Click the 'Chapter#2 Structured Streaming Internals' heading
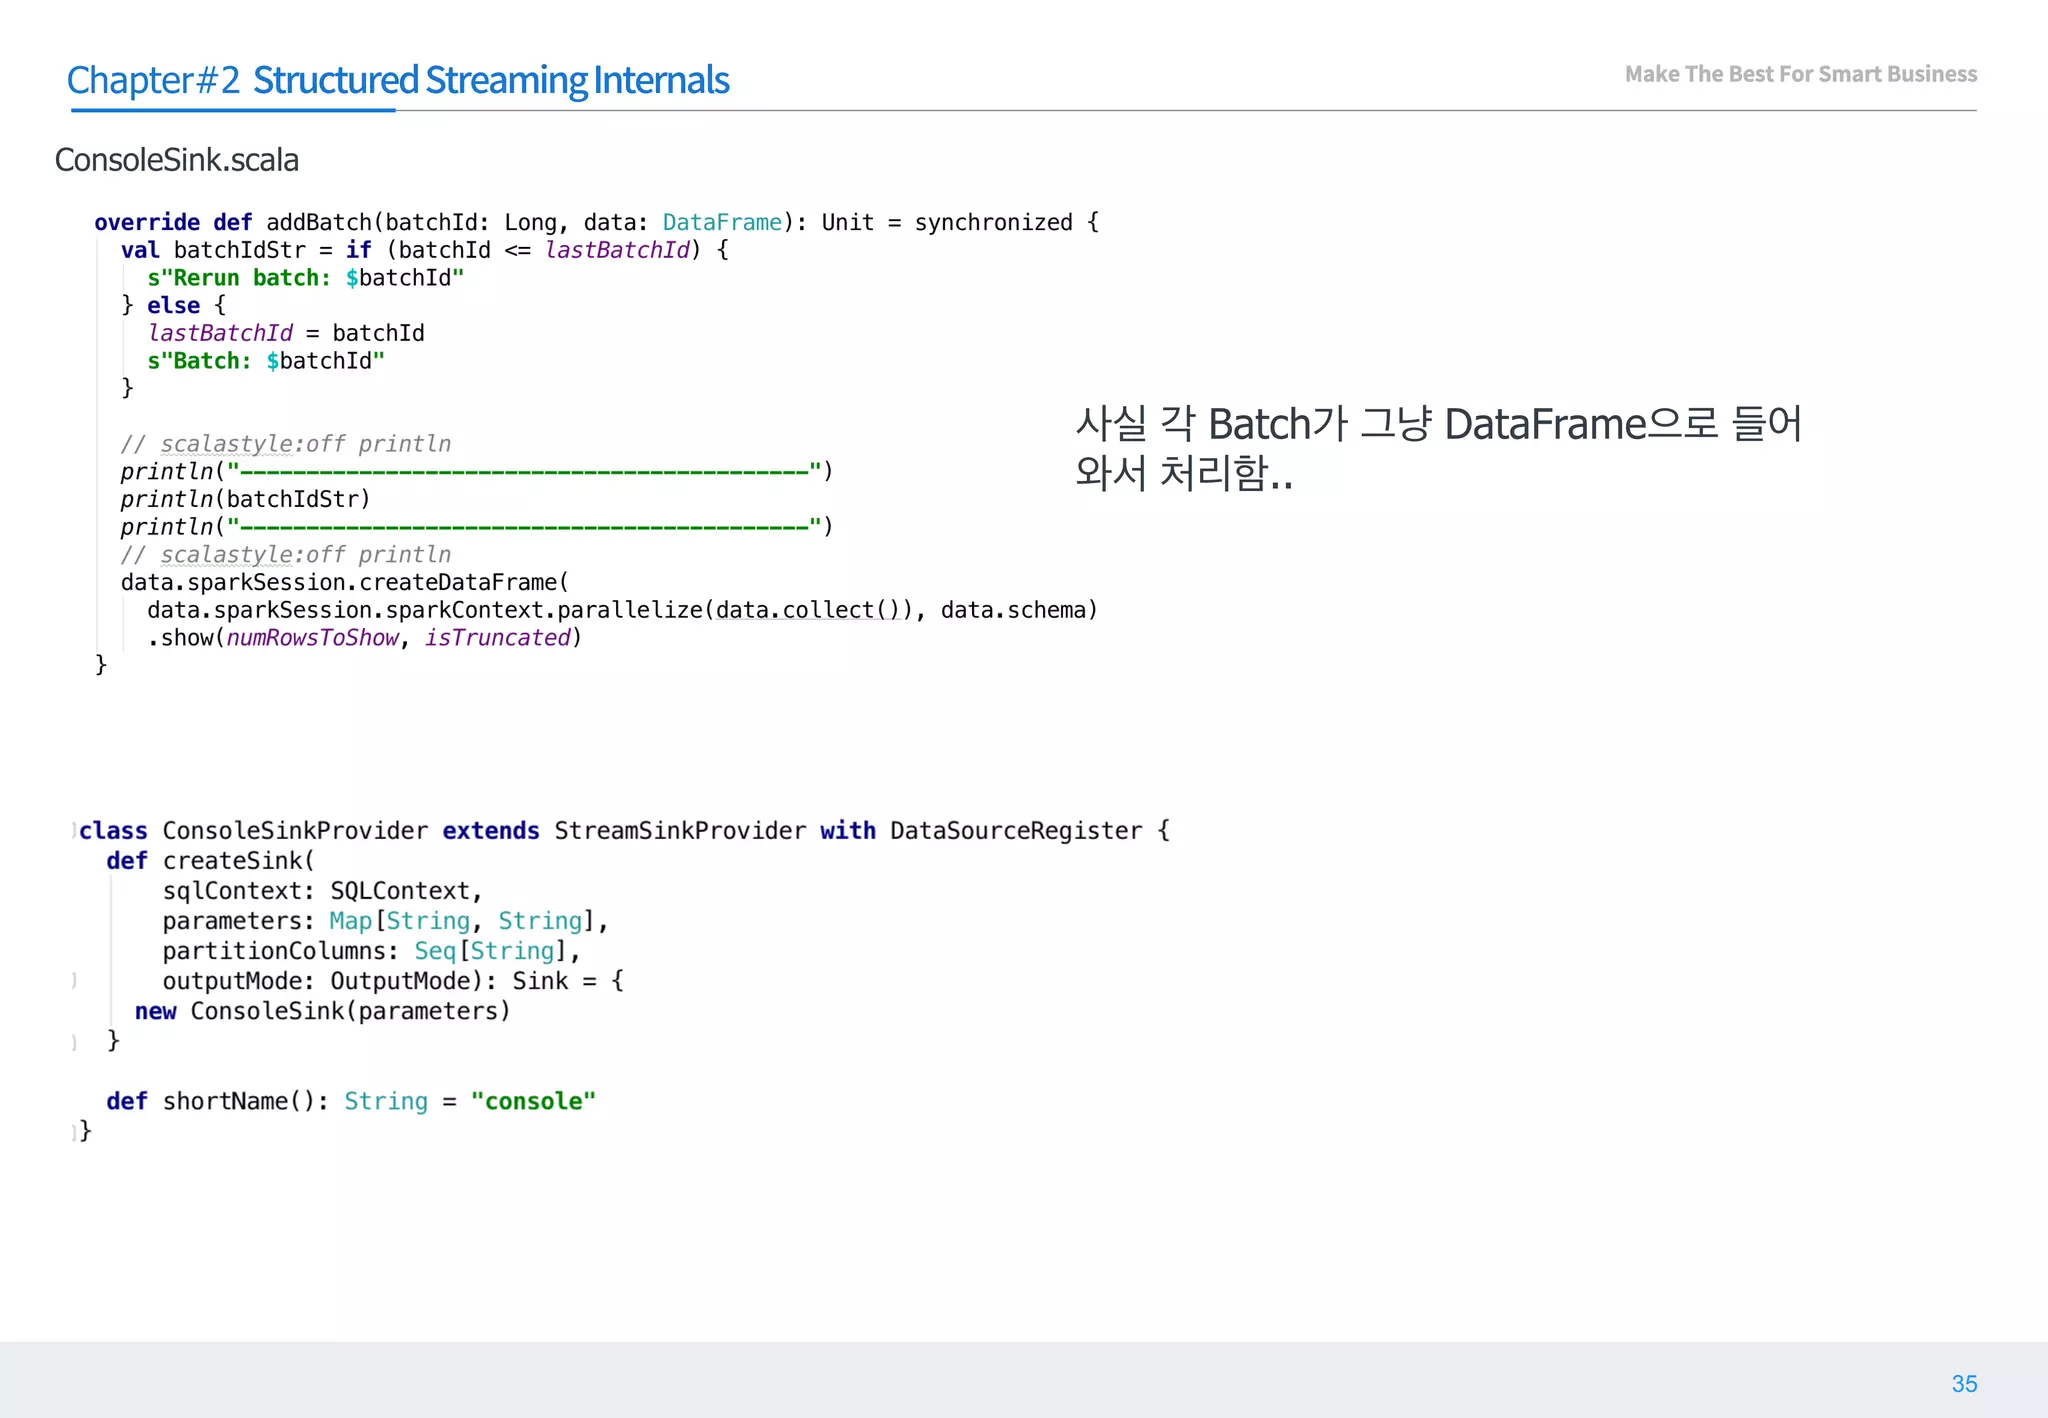 click(x=398, y=80)
